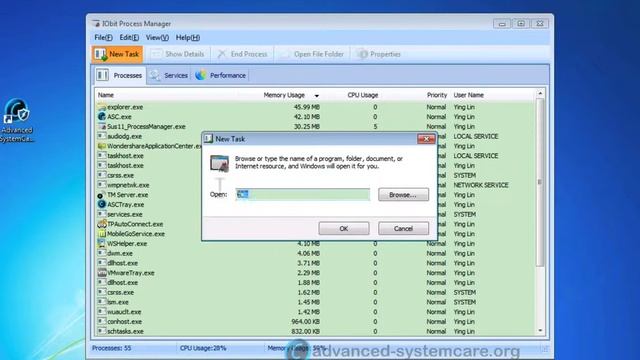This screenshot has height=360, width=640.
Task: Click the Priority column header
Action: pyautogui.click(x=437, y=95)
